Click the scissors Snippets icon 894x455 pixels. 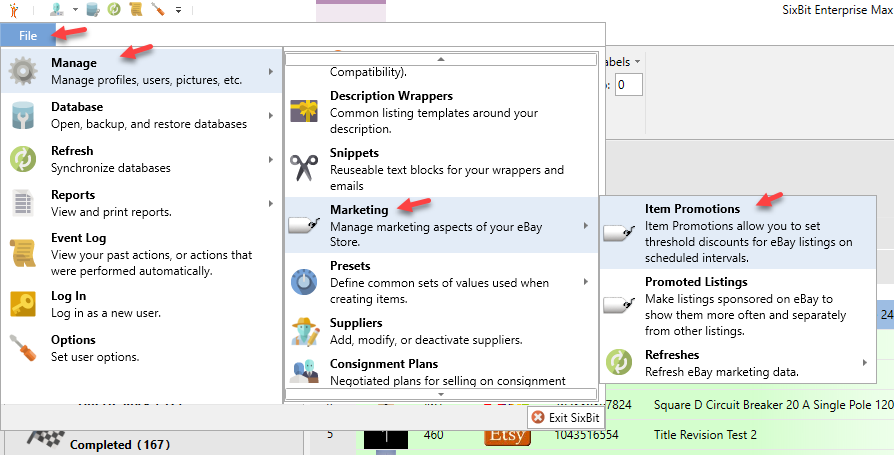pos(304,168)
